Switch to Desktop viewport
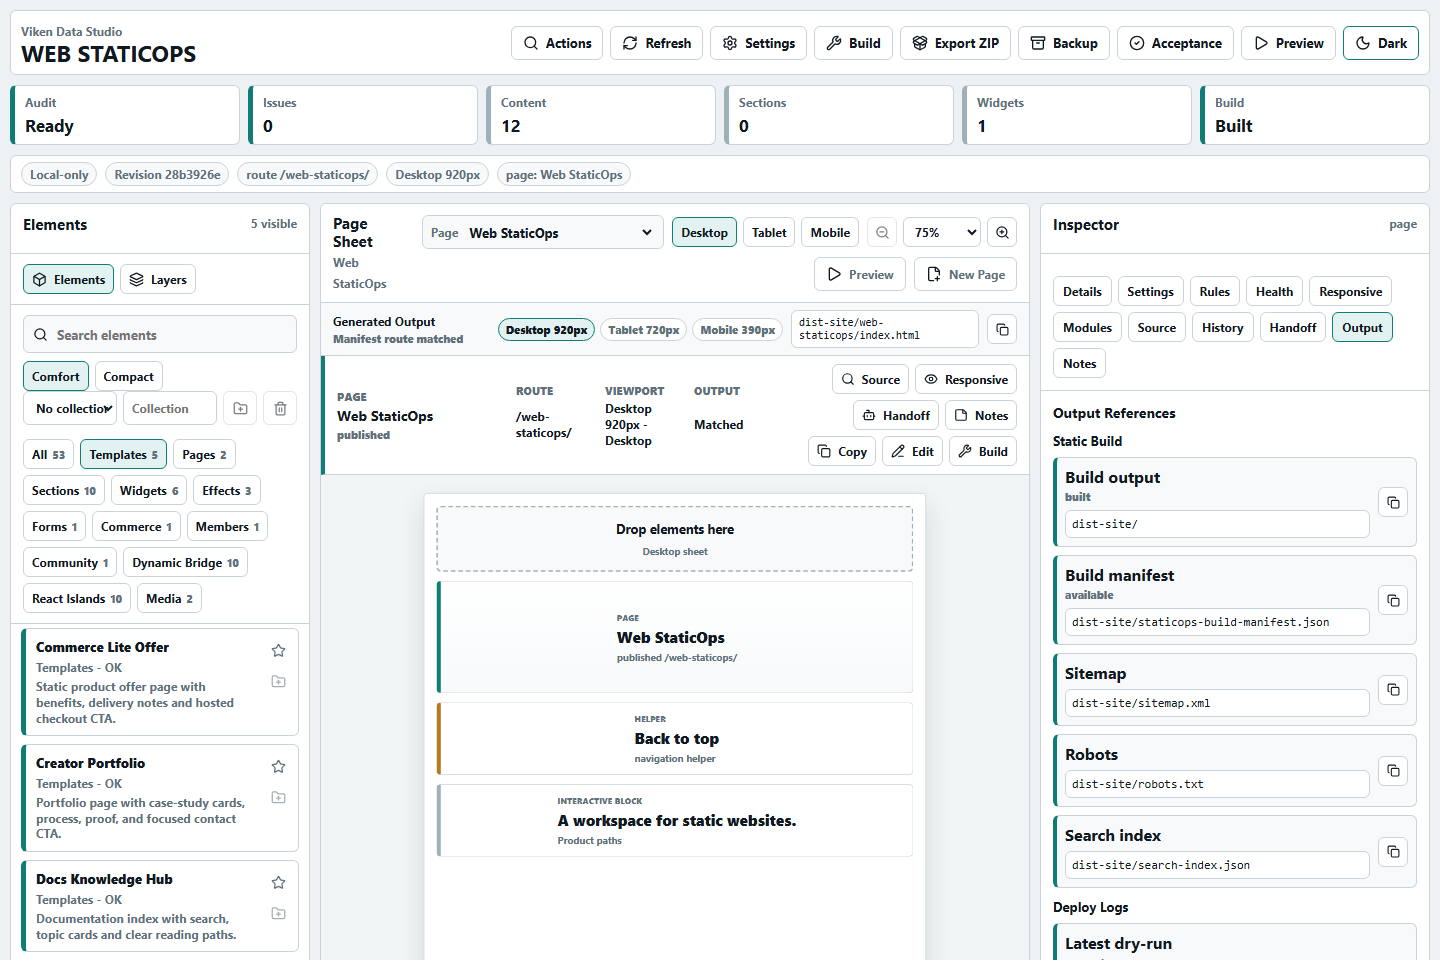Screen dimensions: 1440x960 (704, 232)
